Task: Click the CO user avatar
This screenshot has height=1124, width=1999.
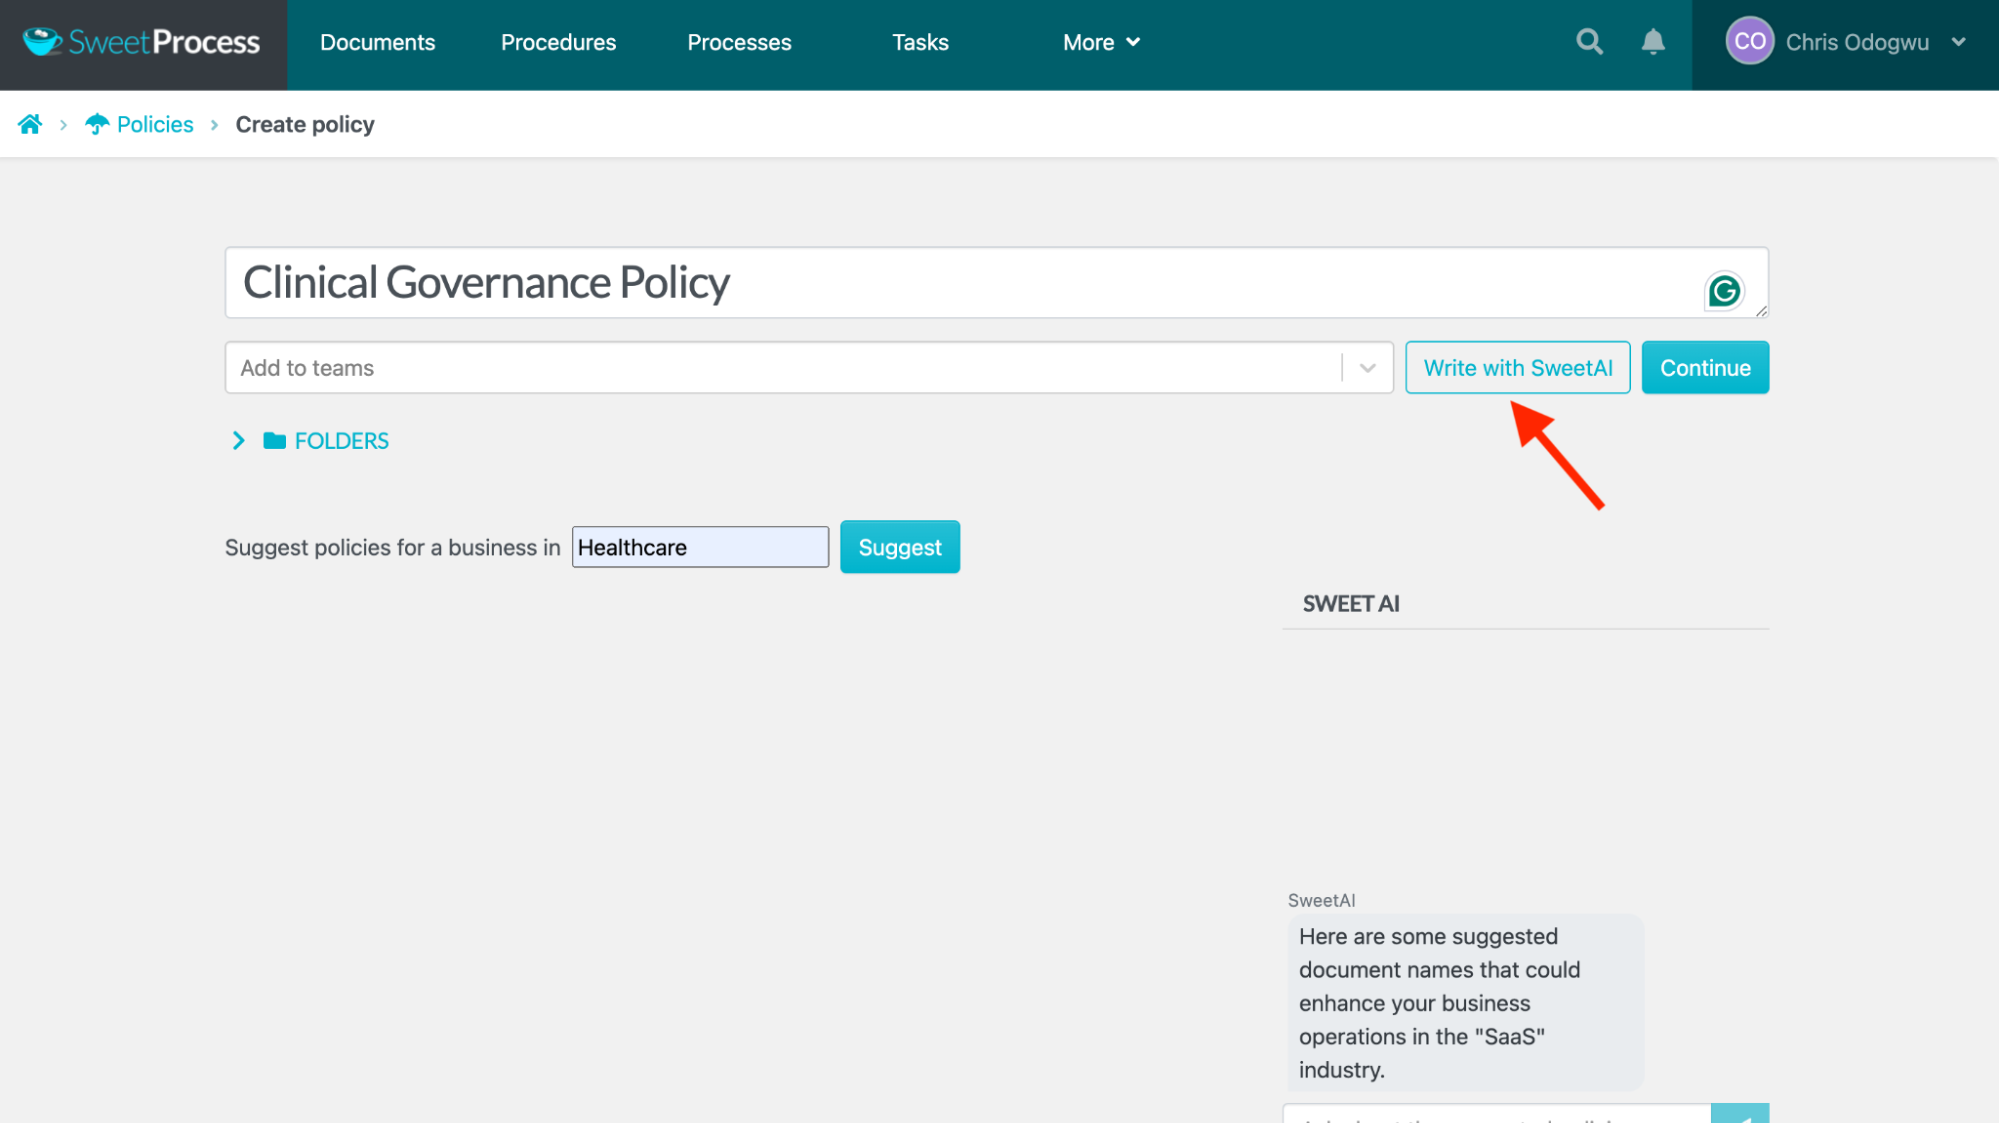Action: point(1749,42)
